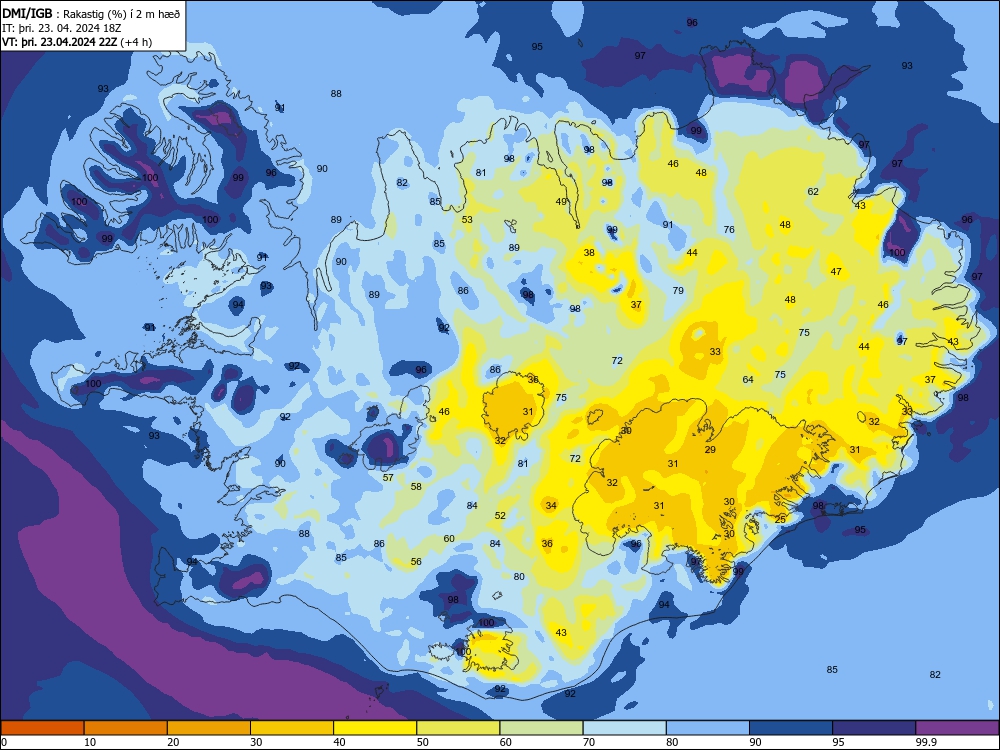Select the 80–90 medium blue legend swatch
1000x750 pixels.
pyautogui.click(x=708, y=728)
